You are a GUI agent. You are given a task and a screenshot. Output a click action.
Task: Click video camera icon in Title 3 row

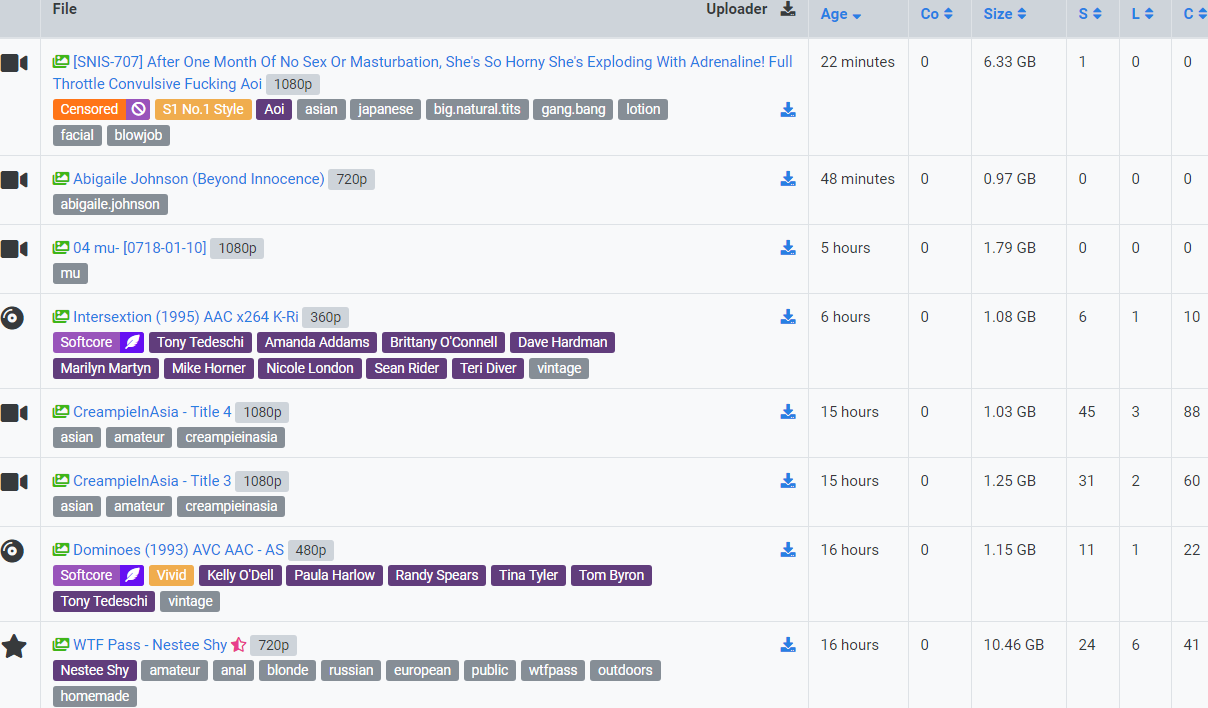point(14,482)
